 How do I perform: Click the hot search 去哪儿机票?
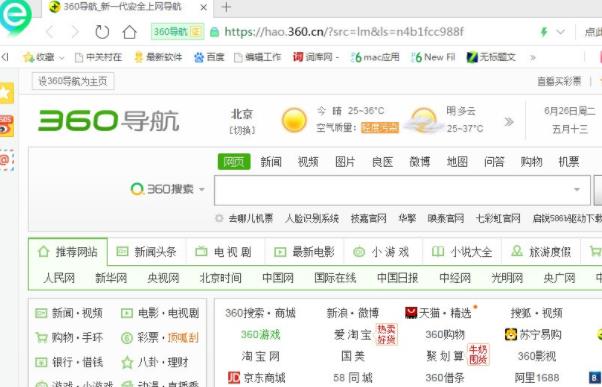point(251,218)
